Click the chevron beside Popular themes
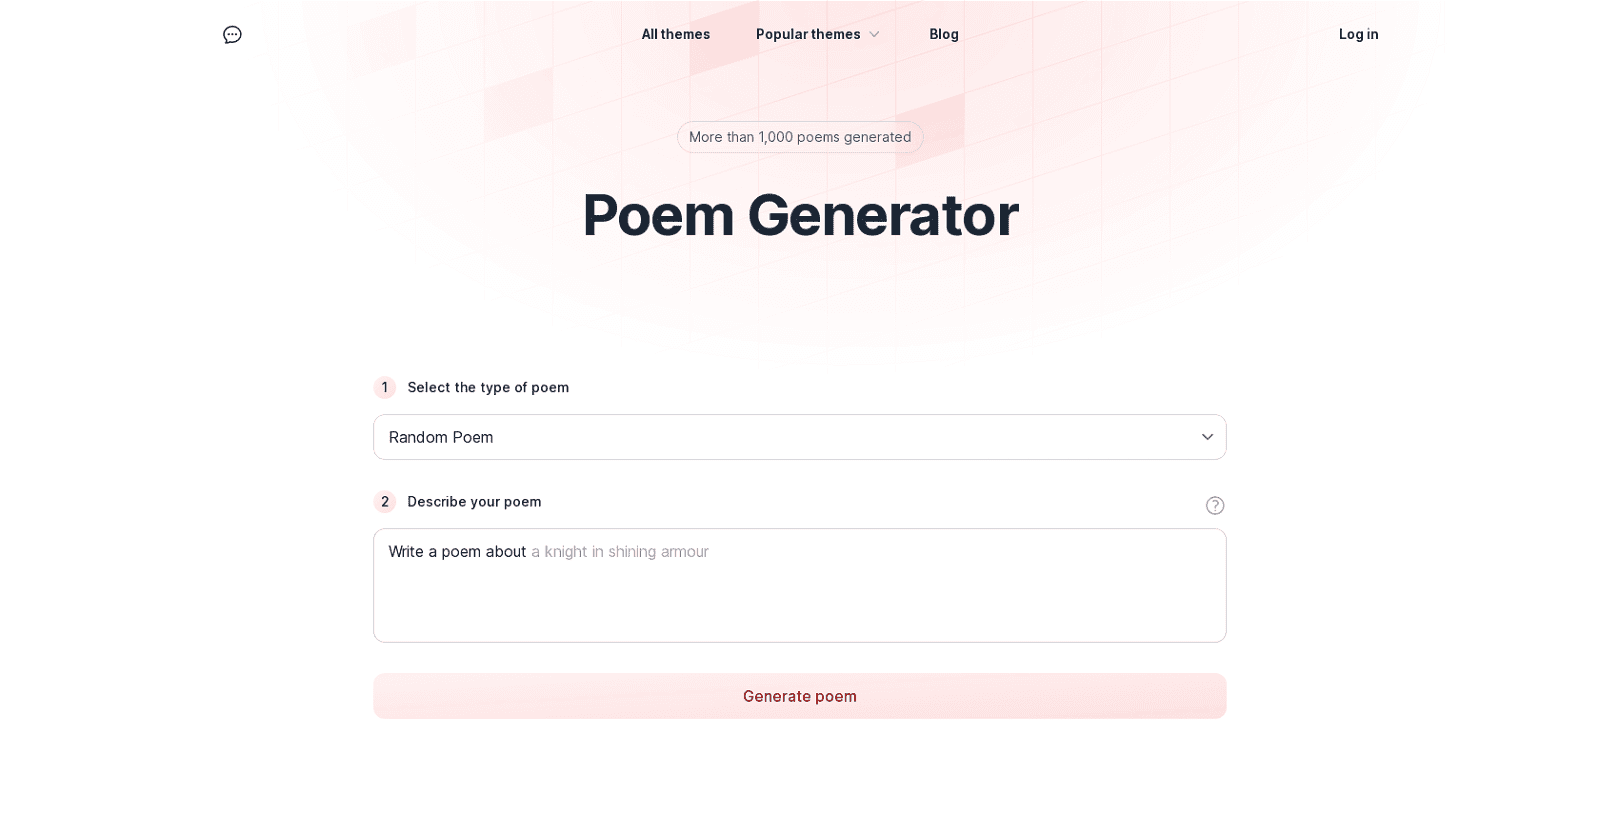Viewport: 1600px width, 834px height. pos(873,34)
